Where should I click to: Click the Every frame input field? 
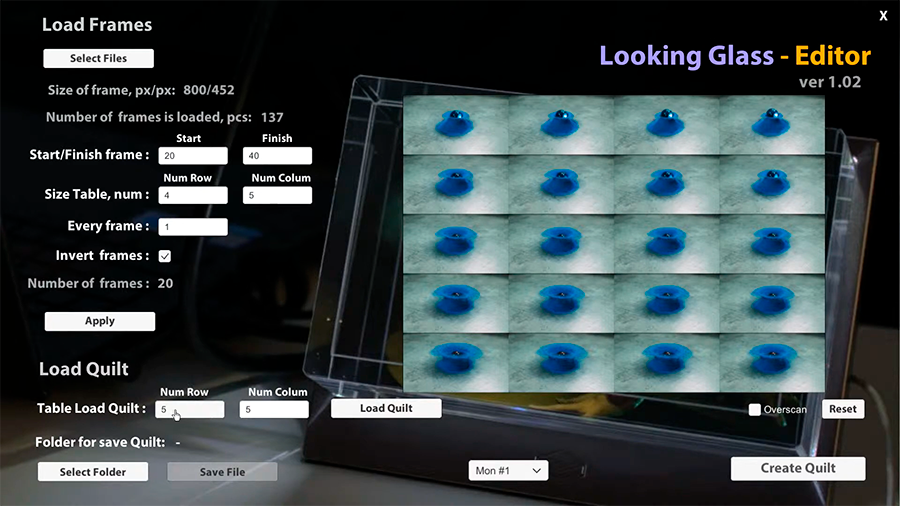coord(193,227)
